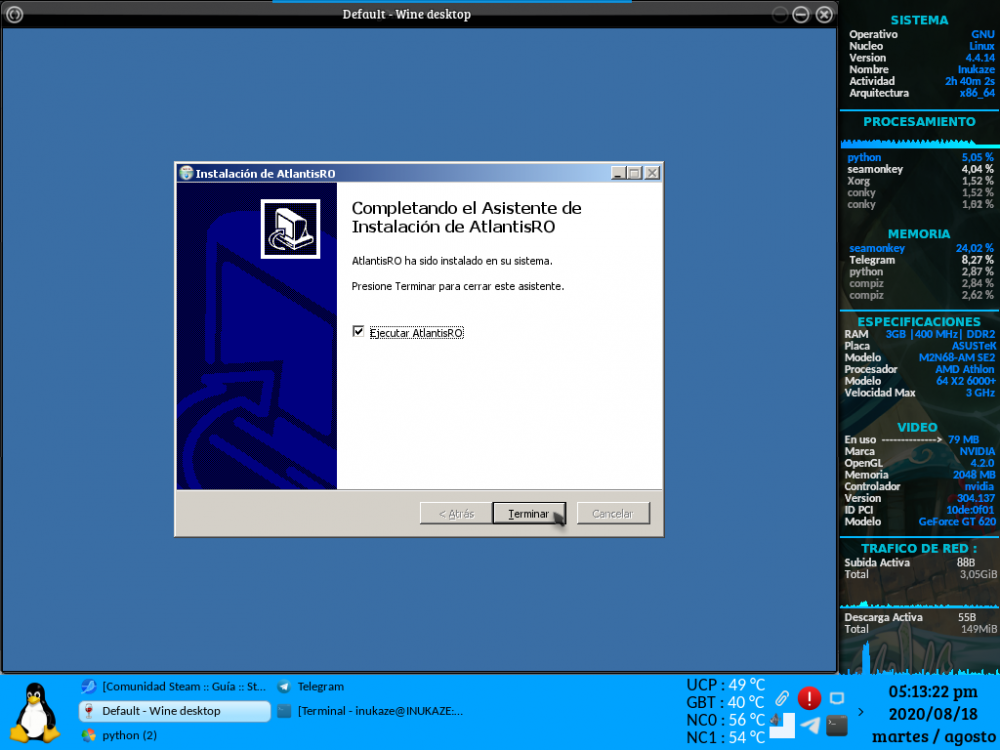Expand the system tray hidden icons arrow
1000x750 pixels.
[x=861, y=712]
